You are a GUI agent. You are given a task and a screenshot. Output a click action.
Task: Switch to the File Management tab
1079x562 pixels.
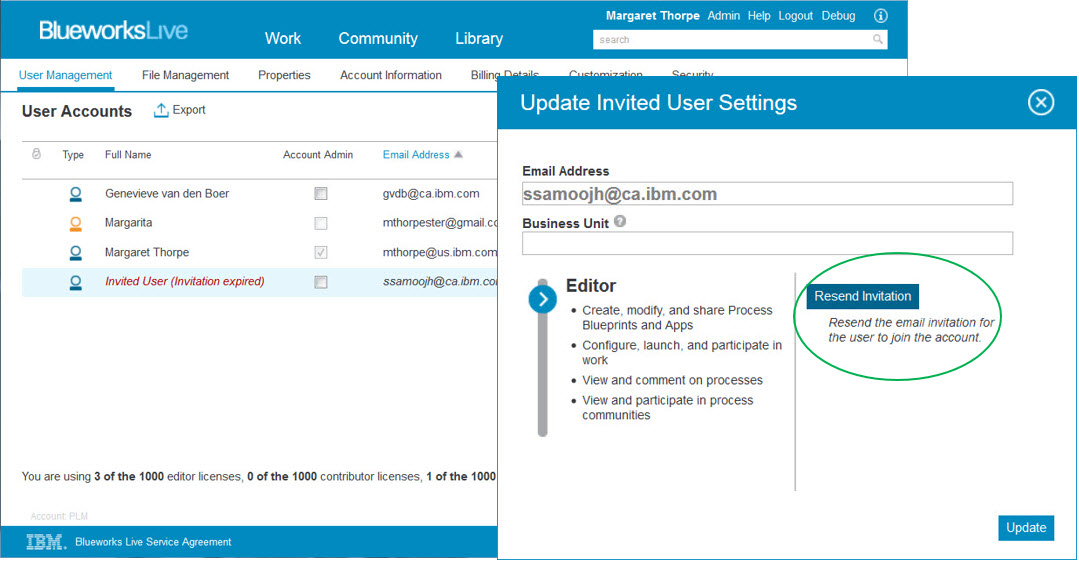[x=185, y=75]
